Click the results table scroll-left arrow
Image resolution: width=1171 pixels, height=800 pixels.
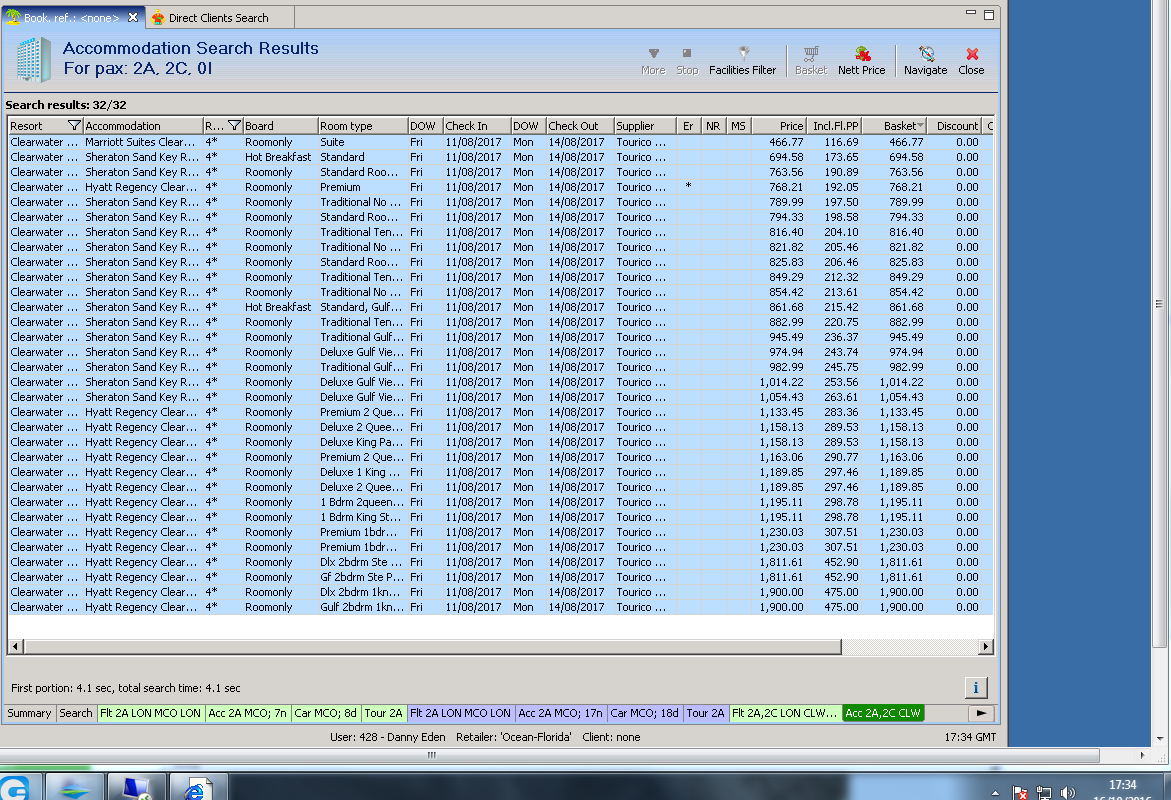[16, 646]
